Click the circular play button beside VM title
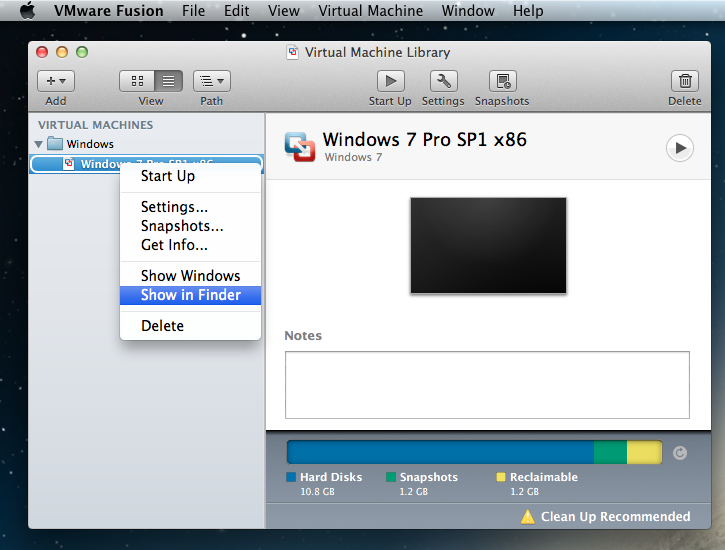This screenshot has height=550, width=725. [x=679, y=148]
